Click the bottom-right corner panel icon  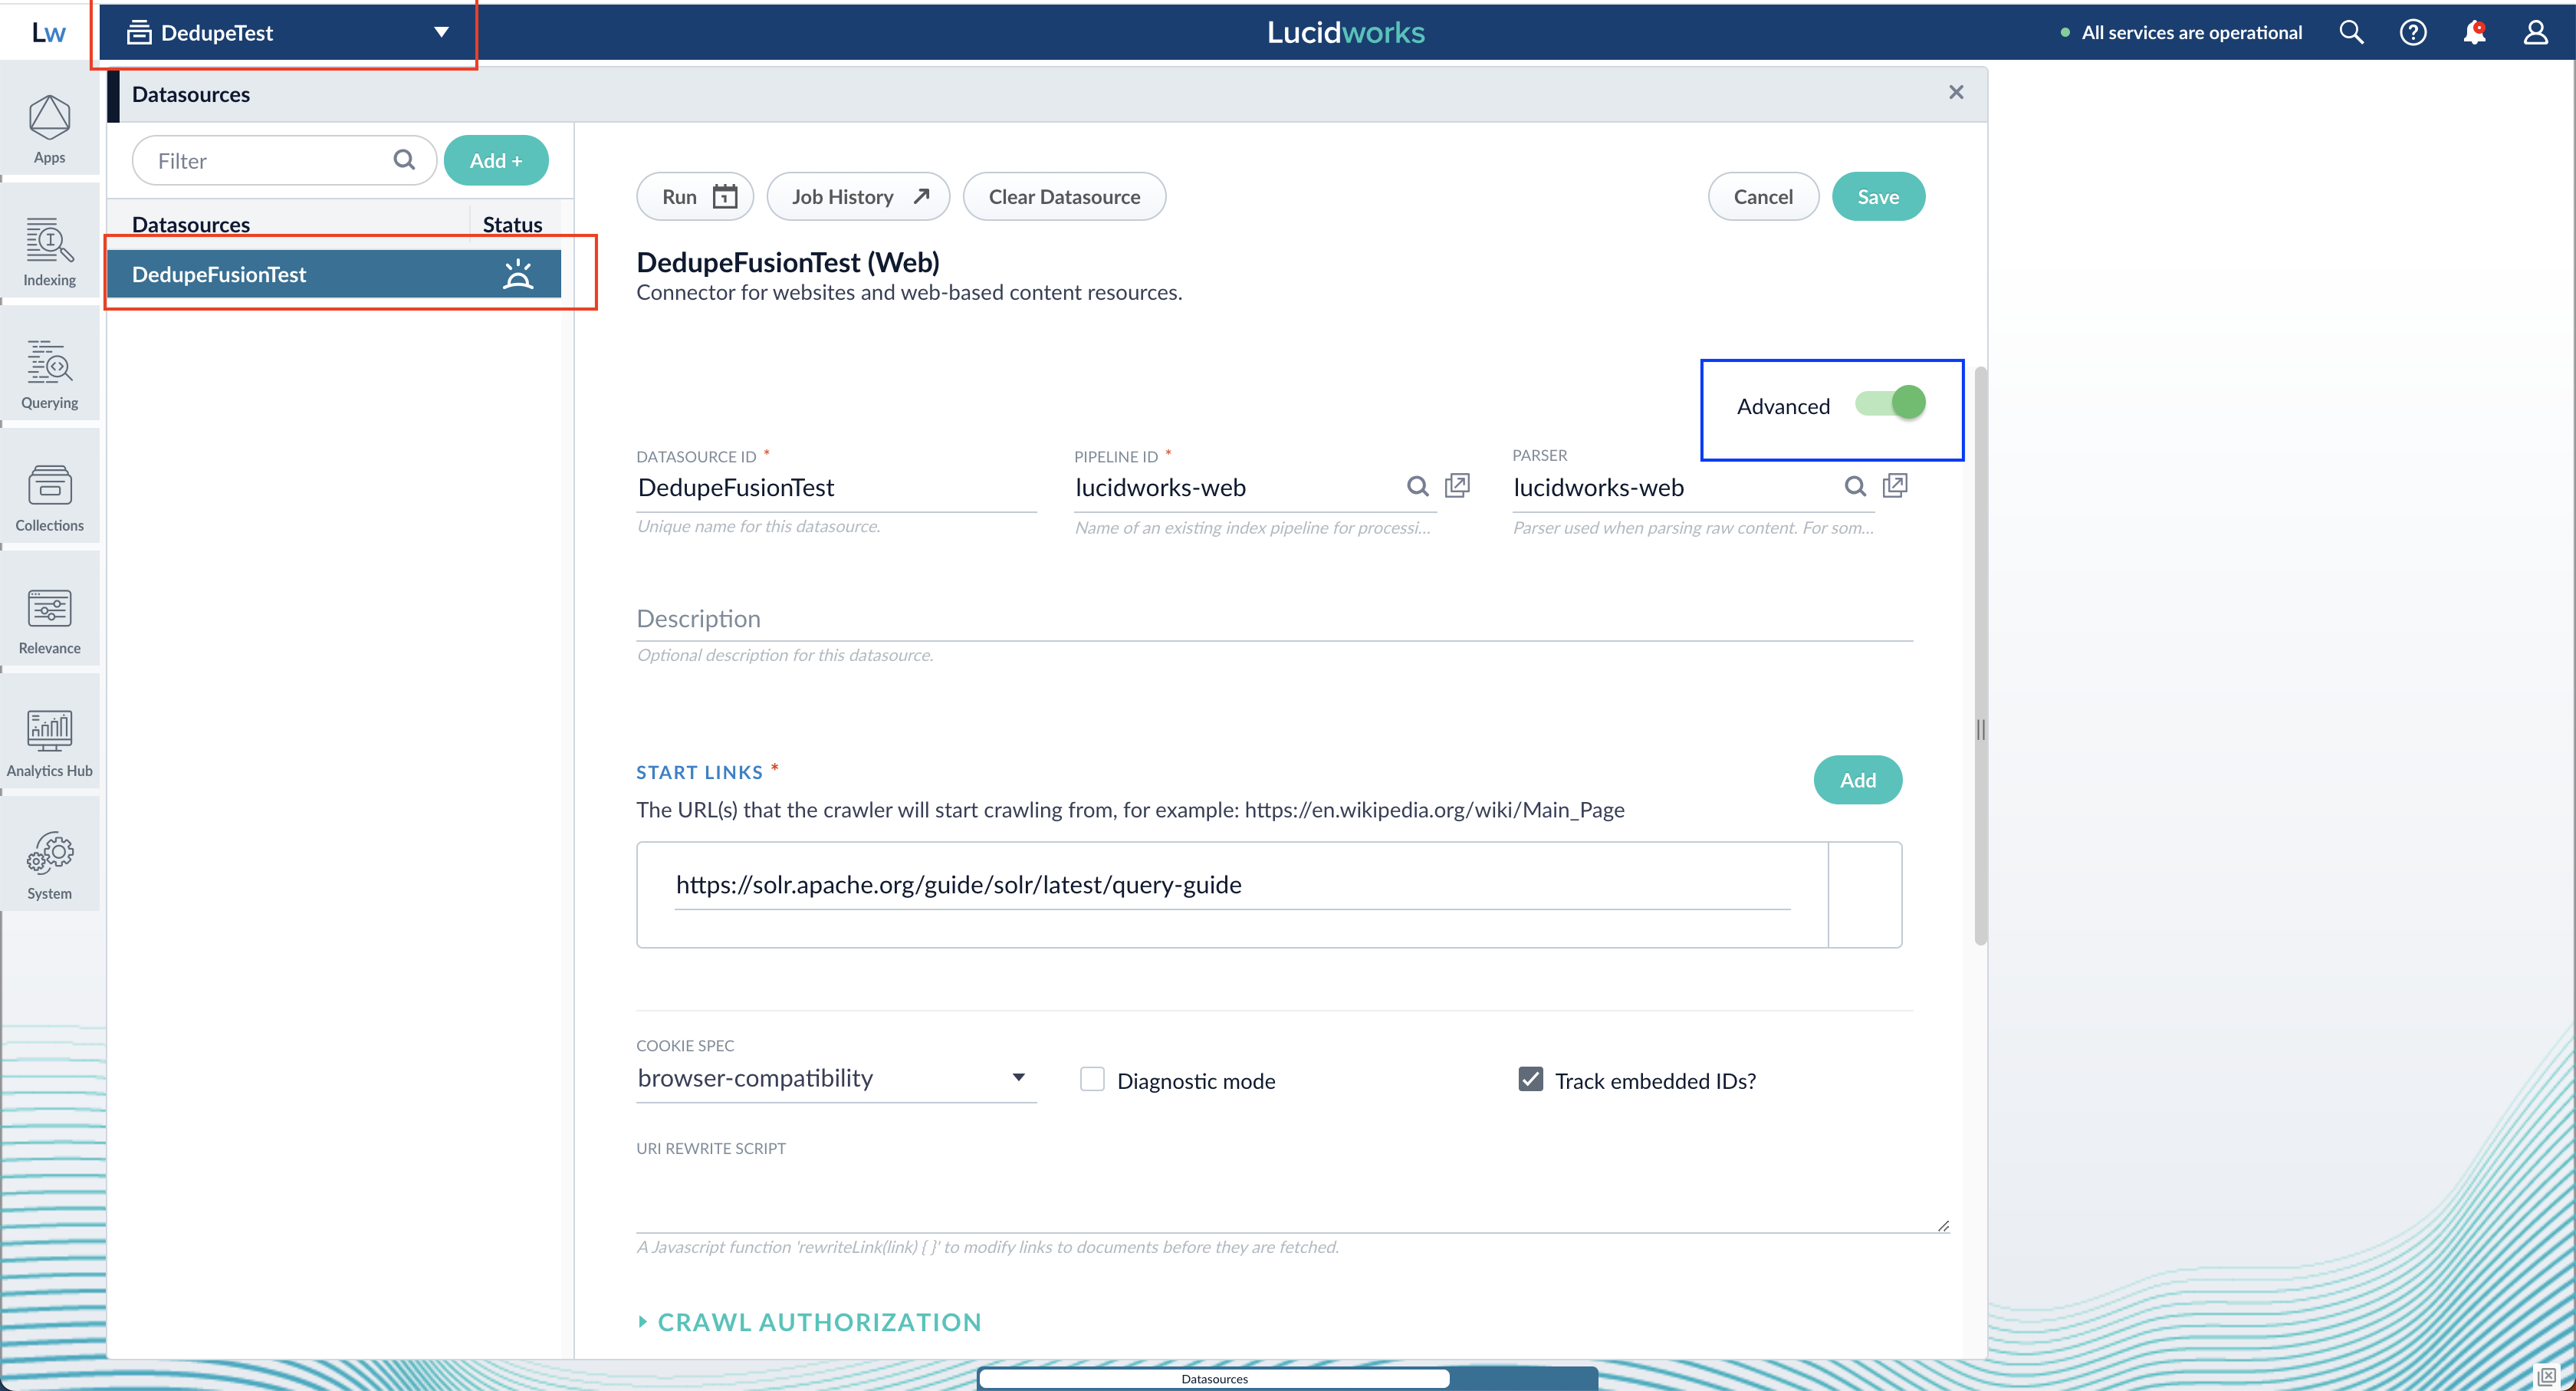pos(2547,1376)
